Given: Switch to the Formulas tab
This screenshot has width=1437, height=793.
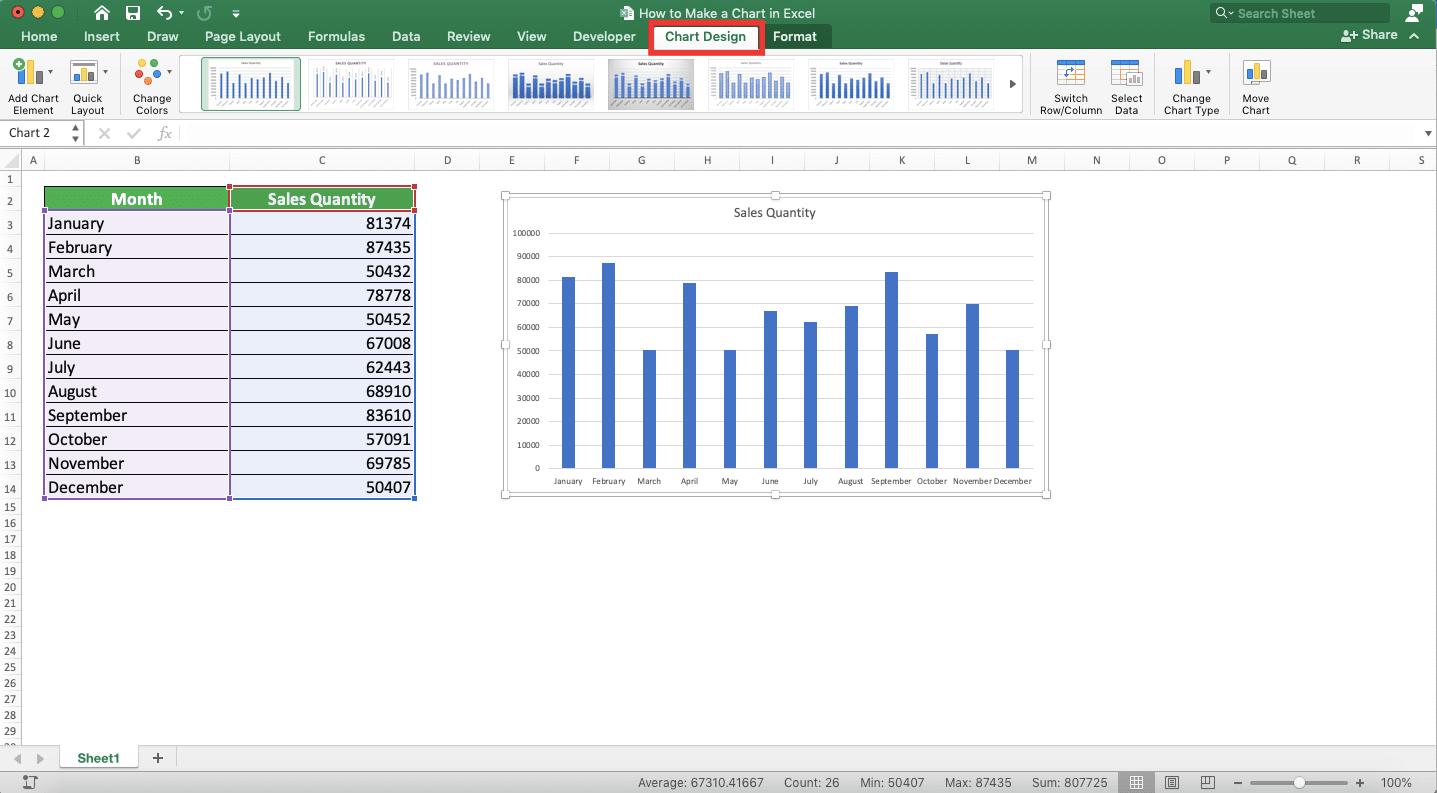Looking at the screenshot, I should (336, 36).
